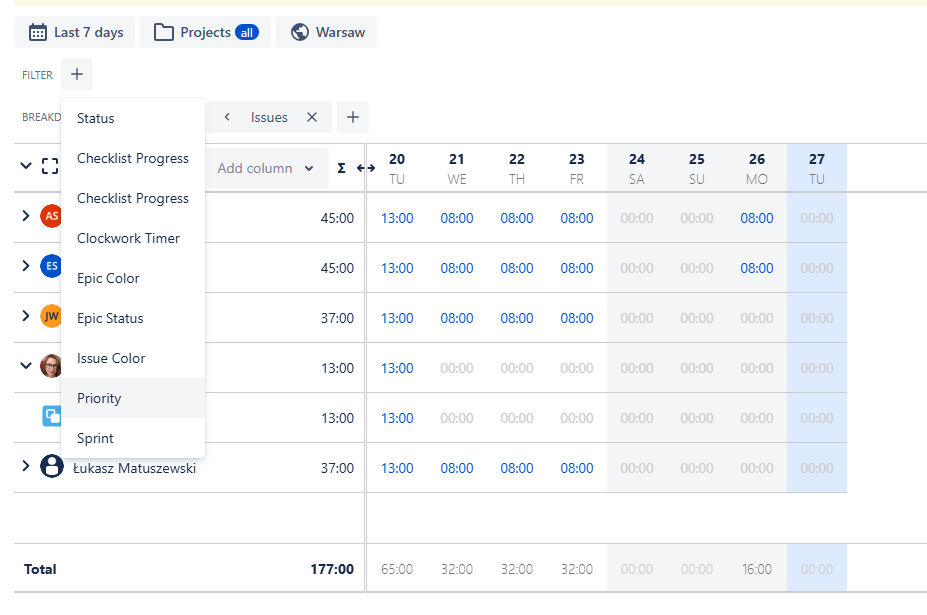Choose Clockwork Timer in filter menu
The width and height of the screenshot is (927, 615).
pyautogui.click(x=128, y=238)
